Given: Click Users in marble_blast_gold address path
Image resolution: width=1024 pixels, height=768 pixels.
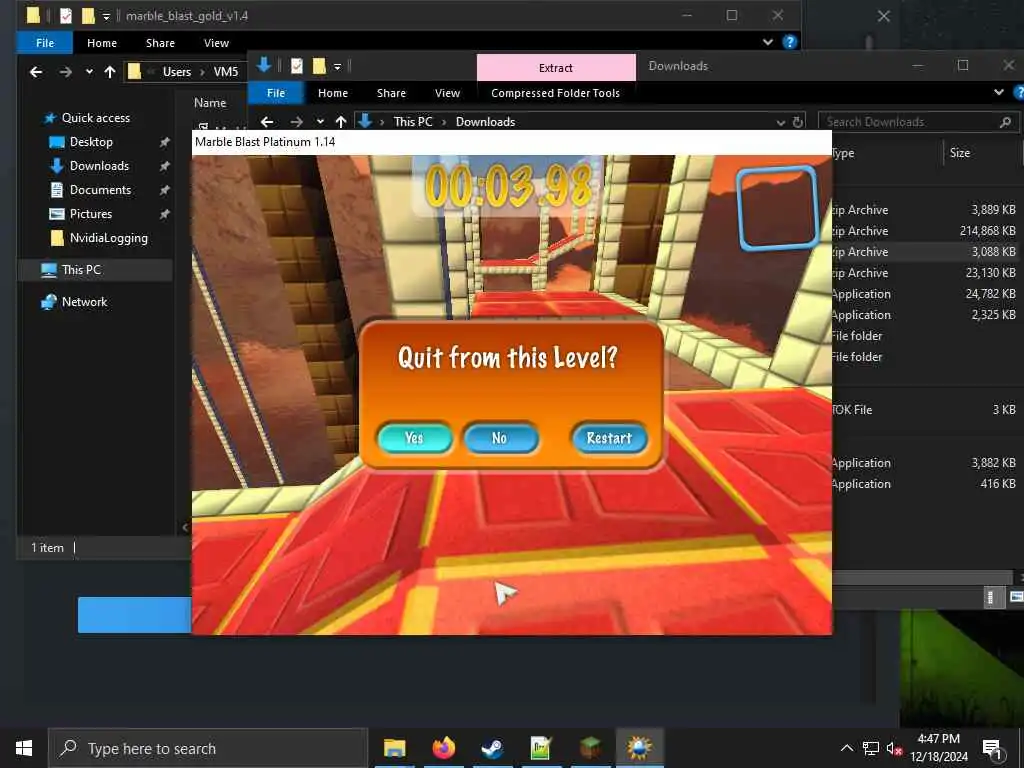Looking at the screenshot, I should 177,72.
